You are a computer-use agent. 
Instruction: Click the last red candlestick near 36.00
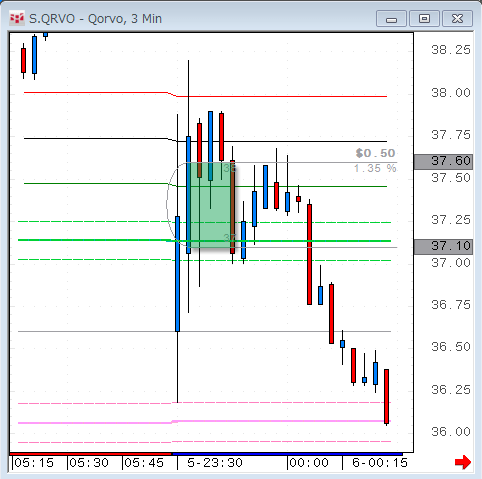click(386, 396)
